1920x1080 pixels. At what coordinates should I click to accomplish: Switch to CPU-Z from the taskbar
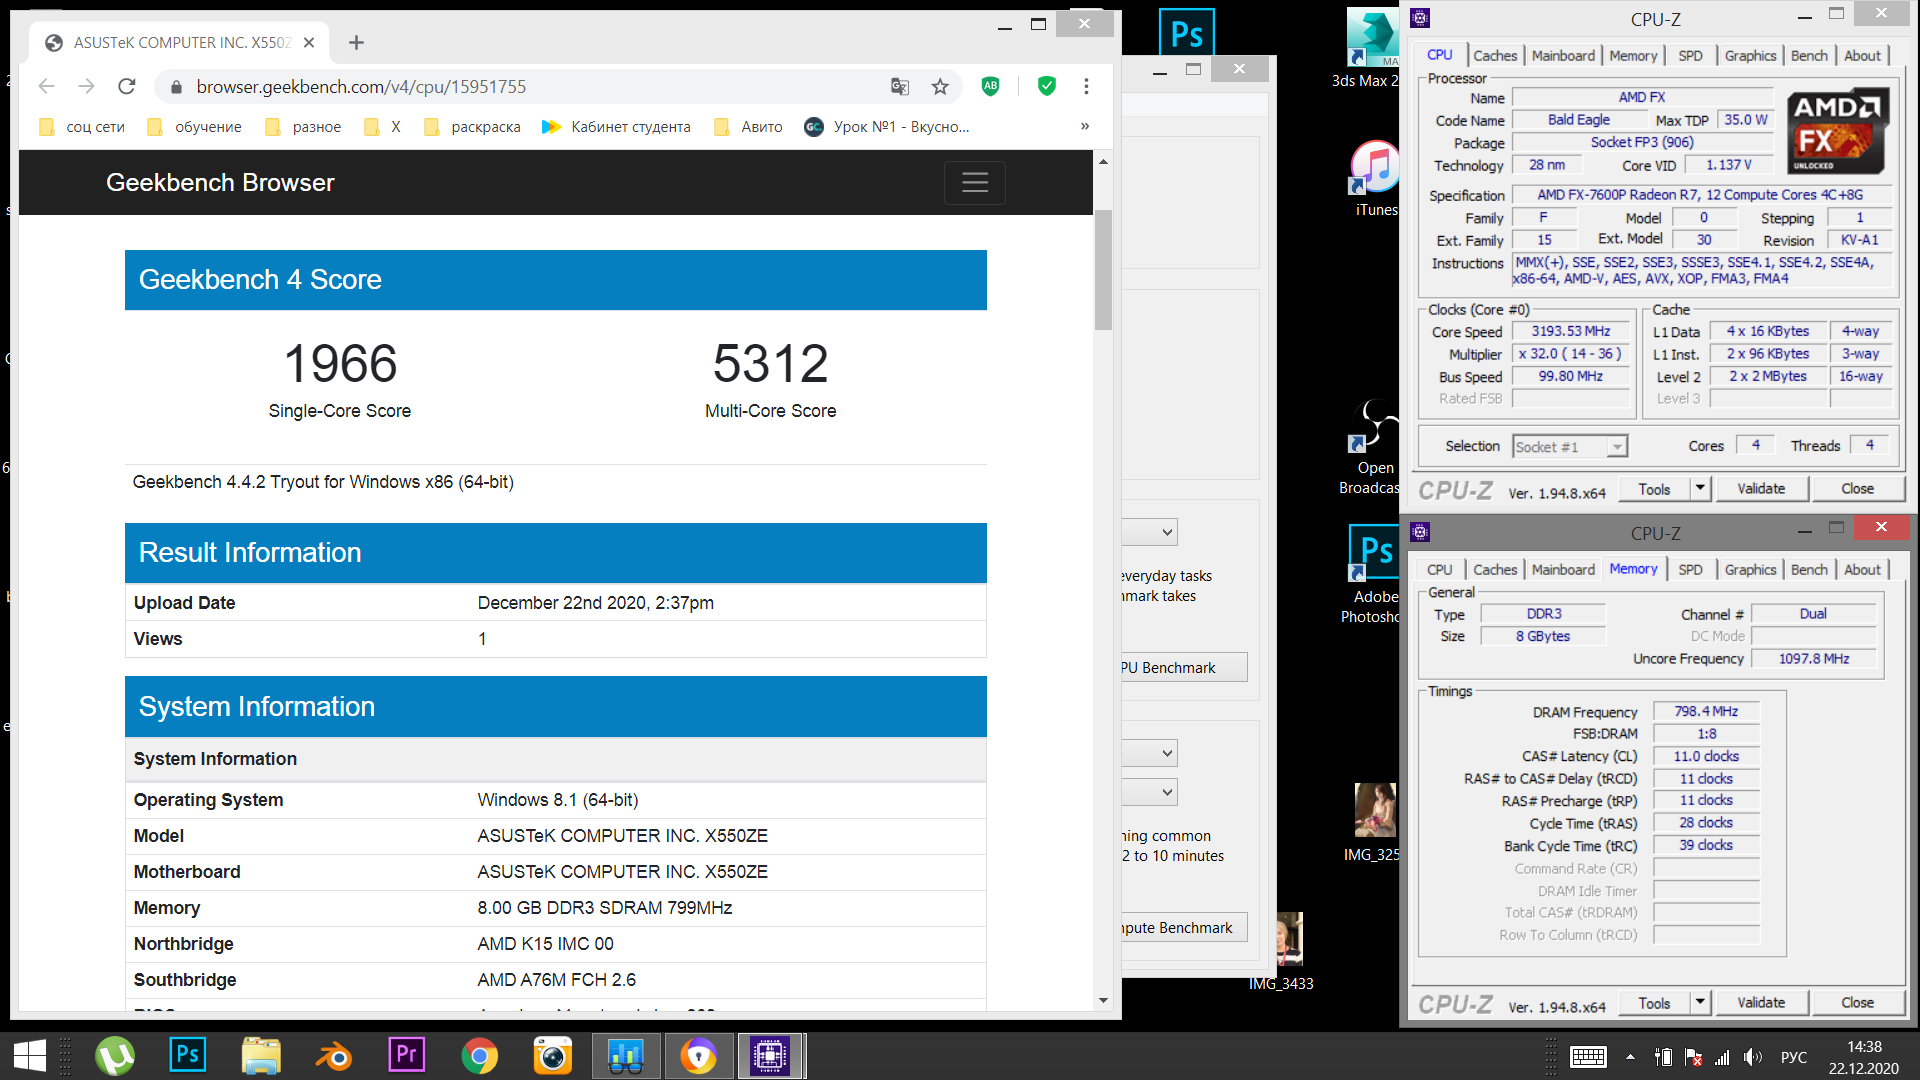[x=771, y=1056]
